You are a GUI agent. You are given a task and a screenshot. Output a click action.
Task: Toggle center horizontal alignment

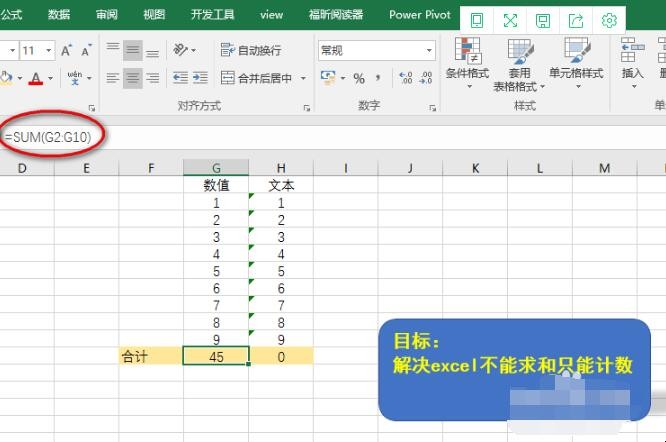(133, 78)
